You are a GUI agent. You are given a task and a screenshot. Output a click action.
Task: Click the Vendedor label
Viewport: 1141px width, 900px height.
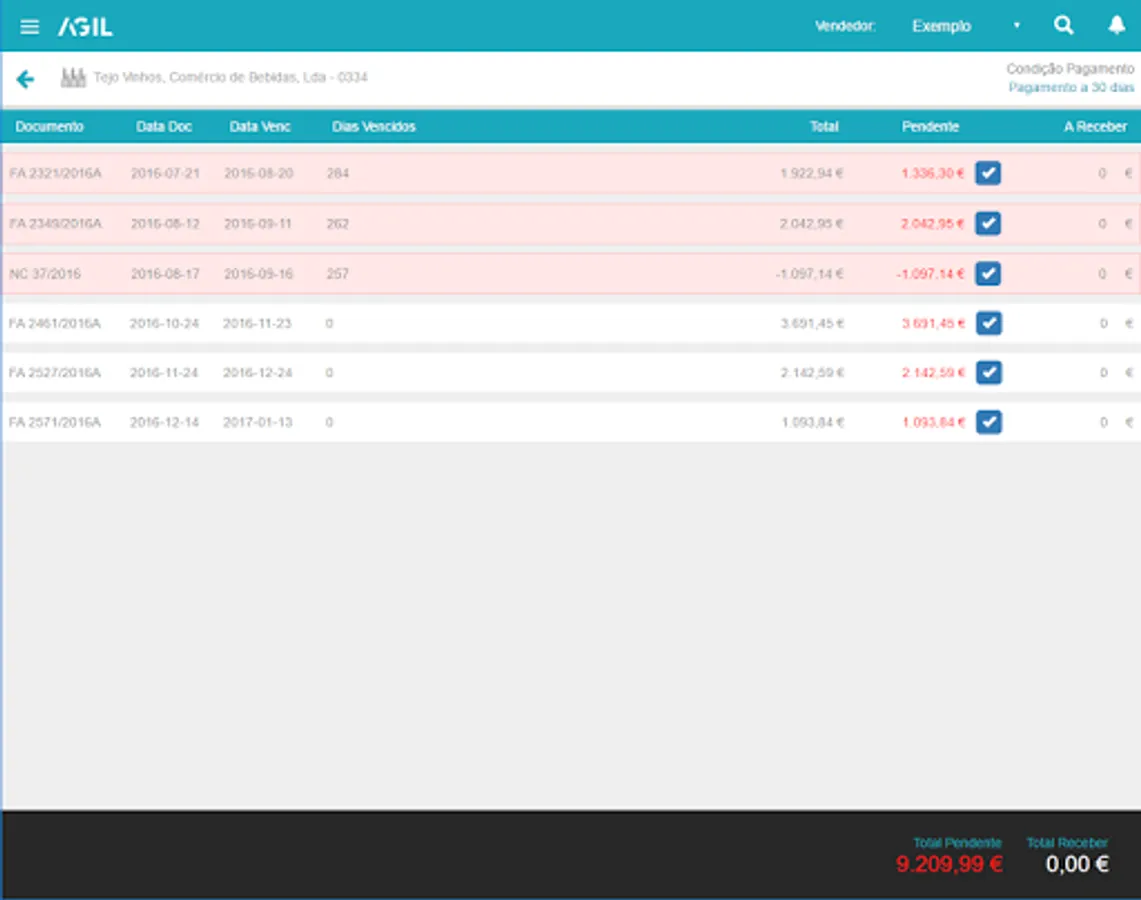coord(845,26)
